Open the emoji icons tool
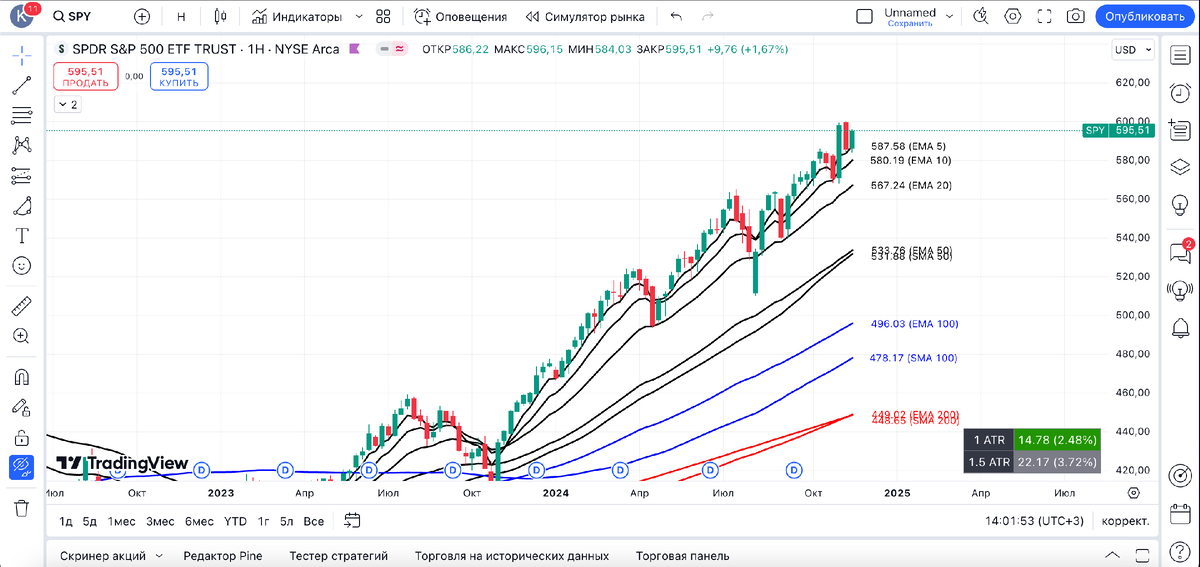The height and width of the screenshot is (567, 1200). (21, 266)
